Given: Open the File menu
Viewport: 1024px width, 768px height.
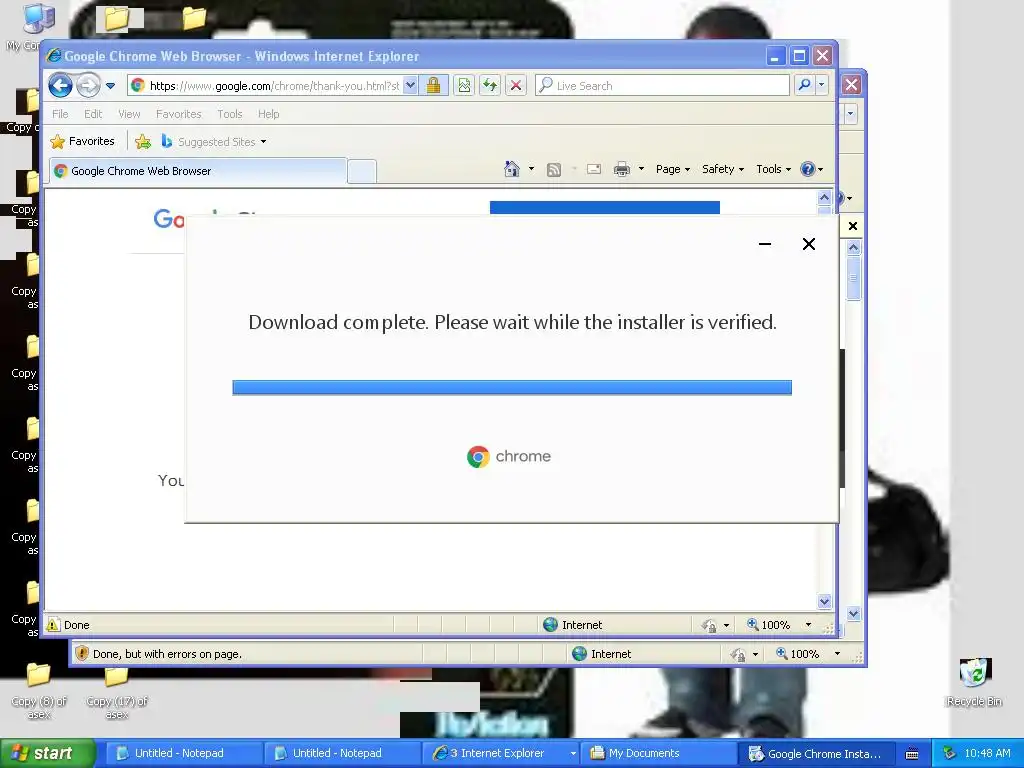Looking at the screenshot, I should click(x=60, y=114).
